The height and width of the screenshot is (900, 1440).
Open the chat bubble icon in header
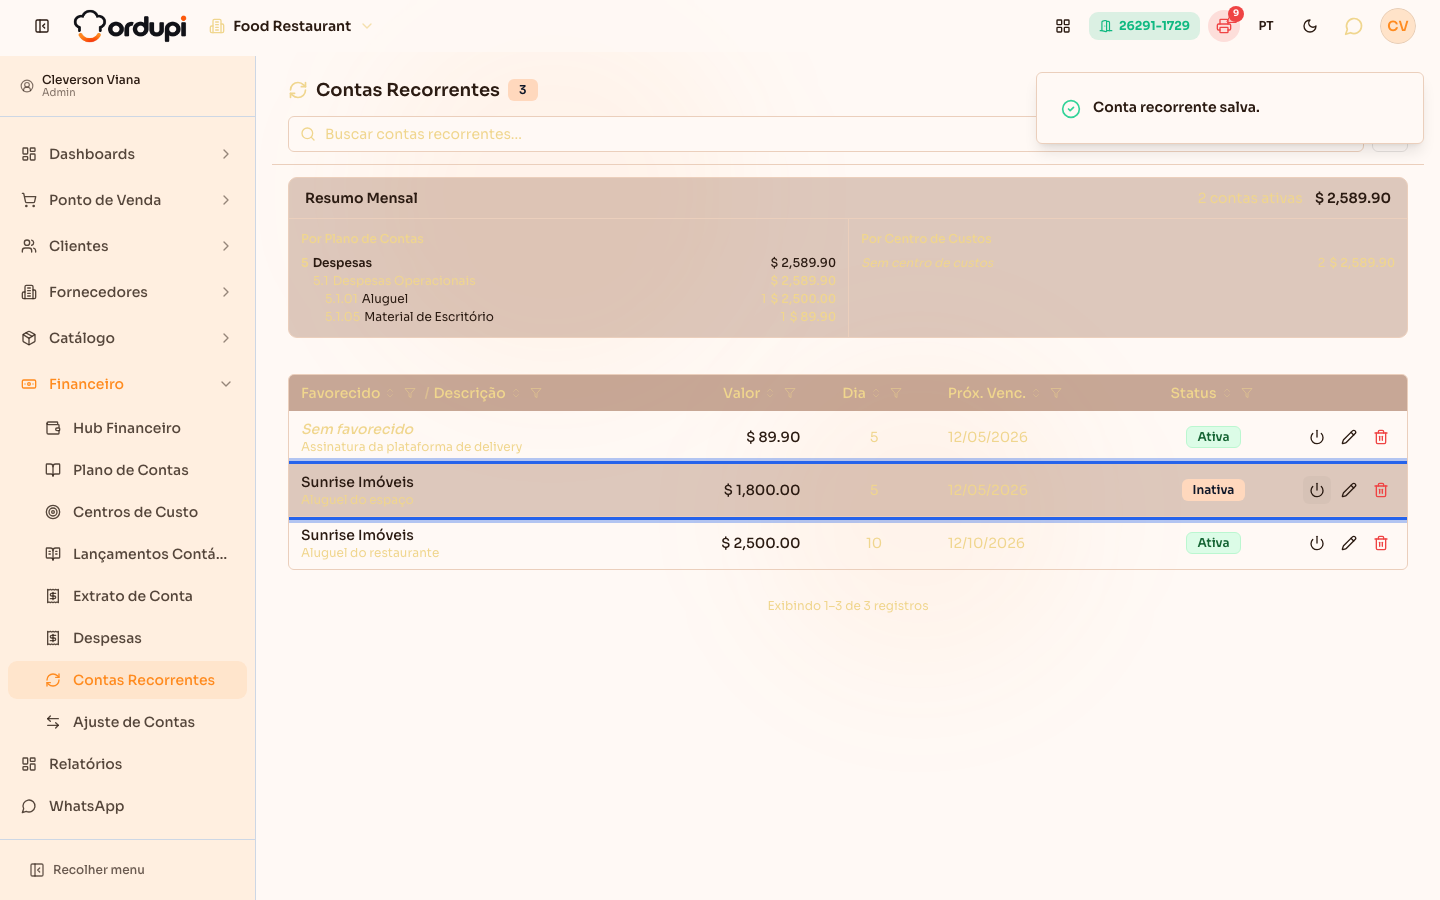1353,26
